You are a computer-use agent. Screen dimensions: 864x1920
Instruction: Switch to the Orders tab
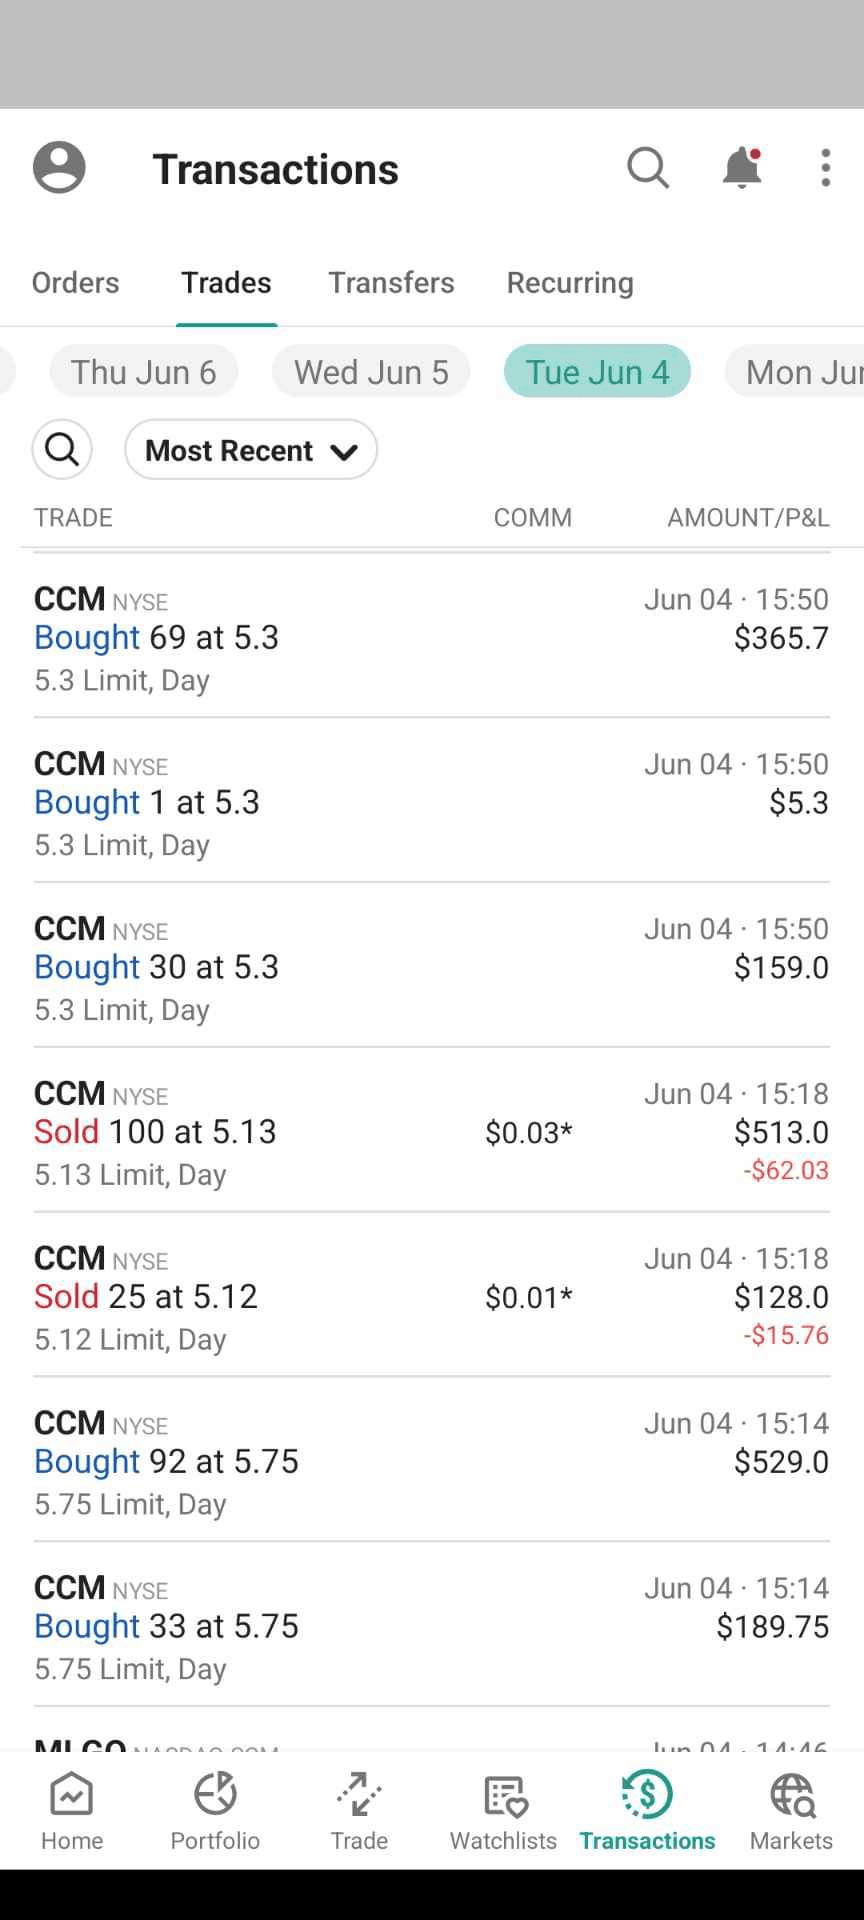75,283
